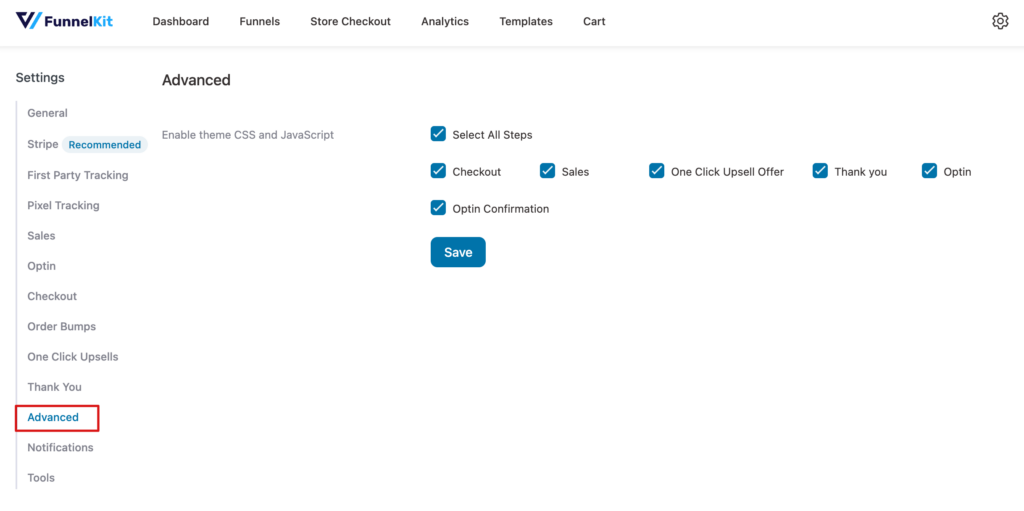1024x511 pixels.
Task: Select Sales in settings sidebar
Action: point(41,236)
